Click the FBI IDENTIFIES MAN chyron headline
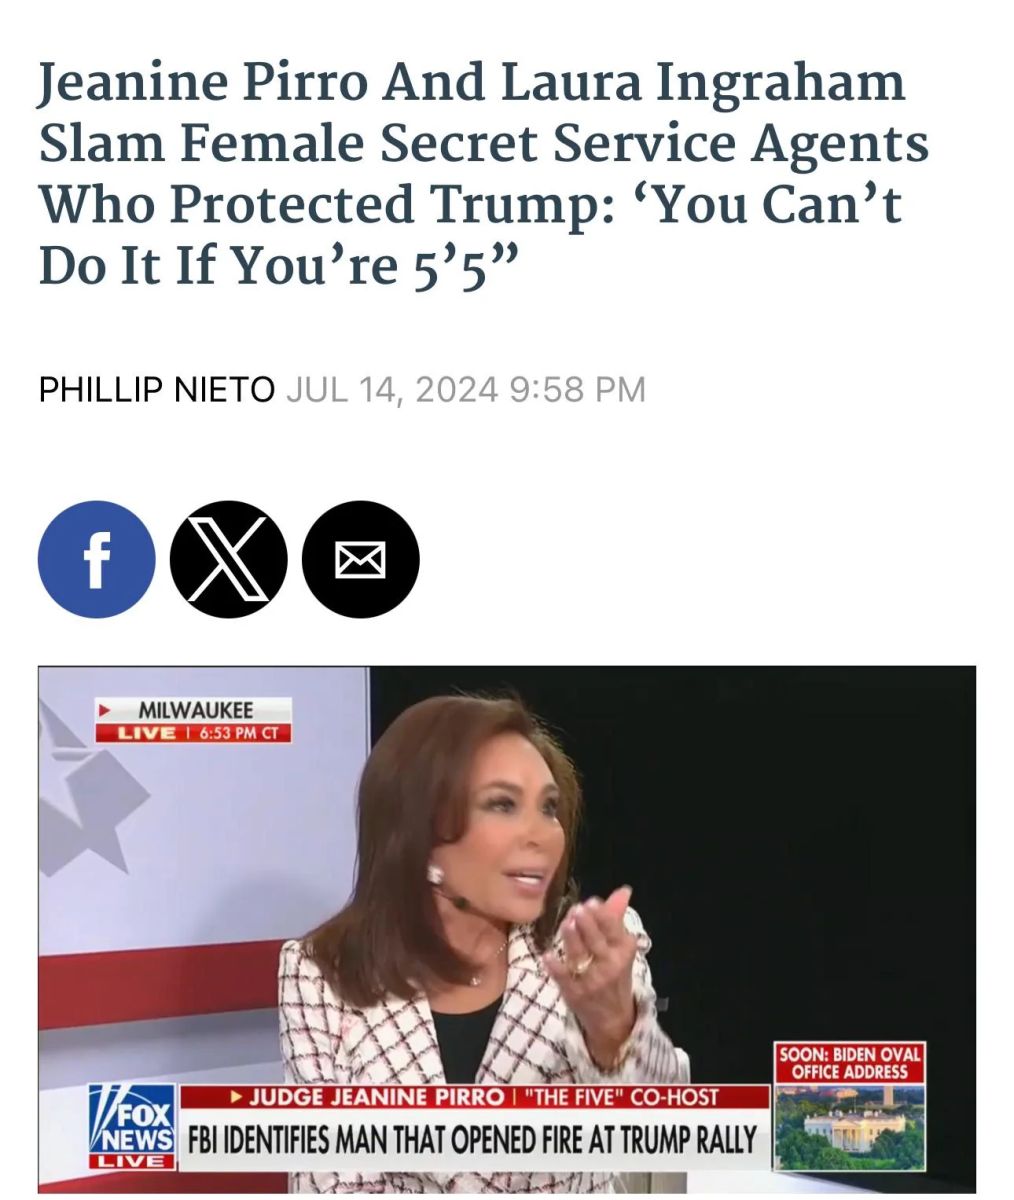This screenshot has width=1014, height=1200. [x=471, y=1138]
